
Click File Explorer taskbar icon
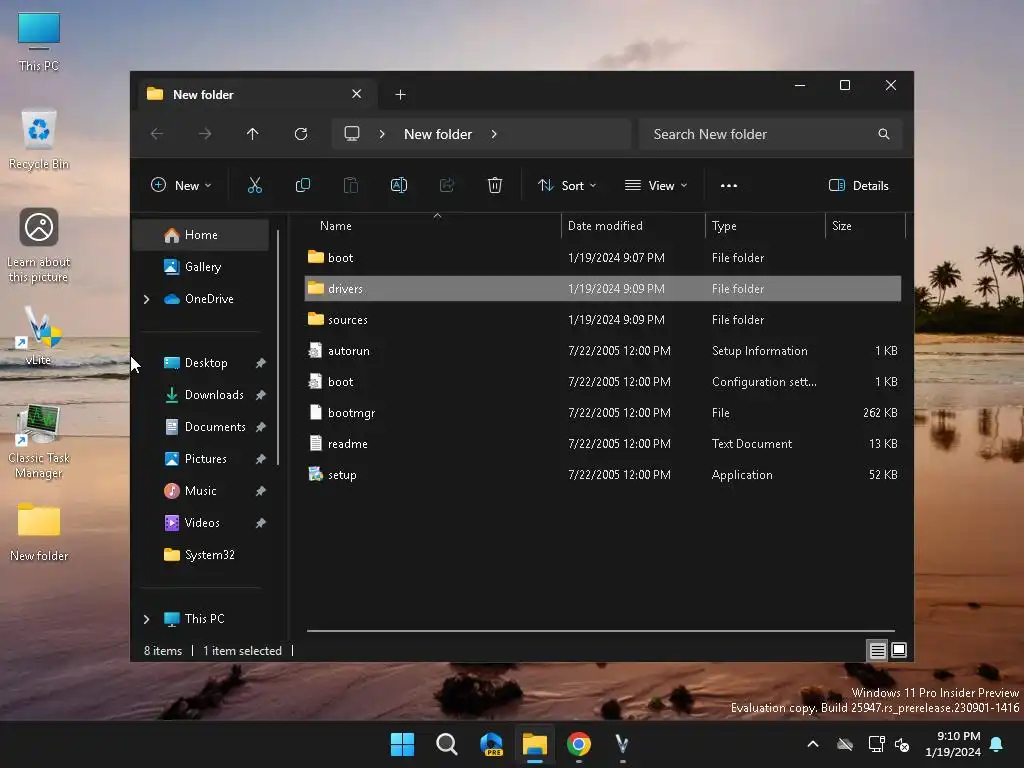[535, 744]
